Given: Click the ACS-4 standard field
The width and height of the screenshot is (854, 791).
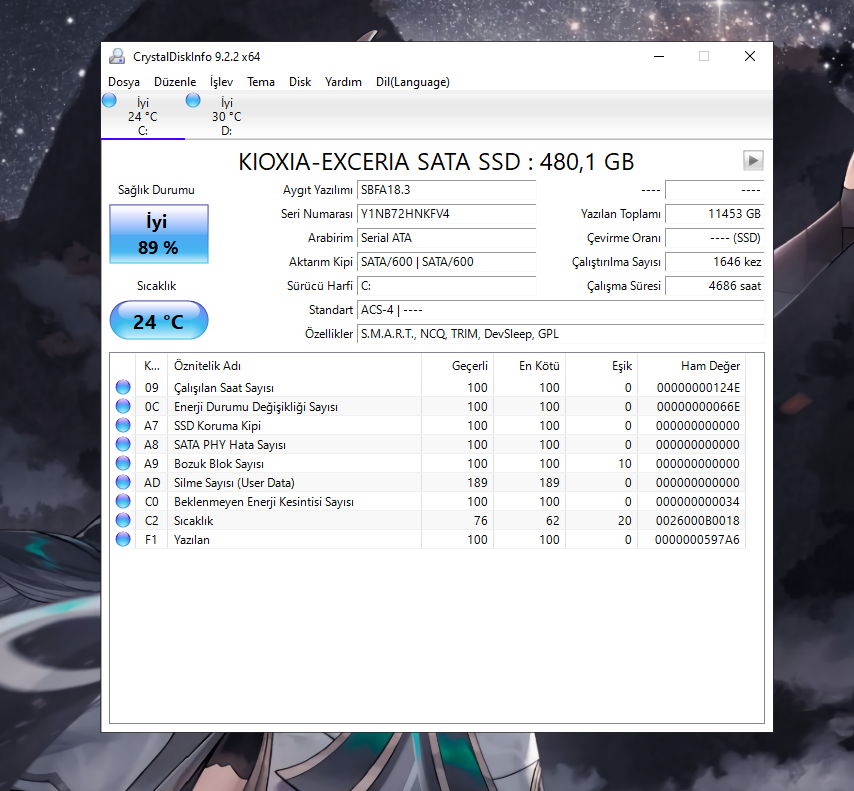Looking at the screenshot, I should pos(560,309).
